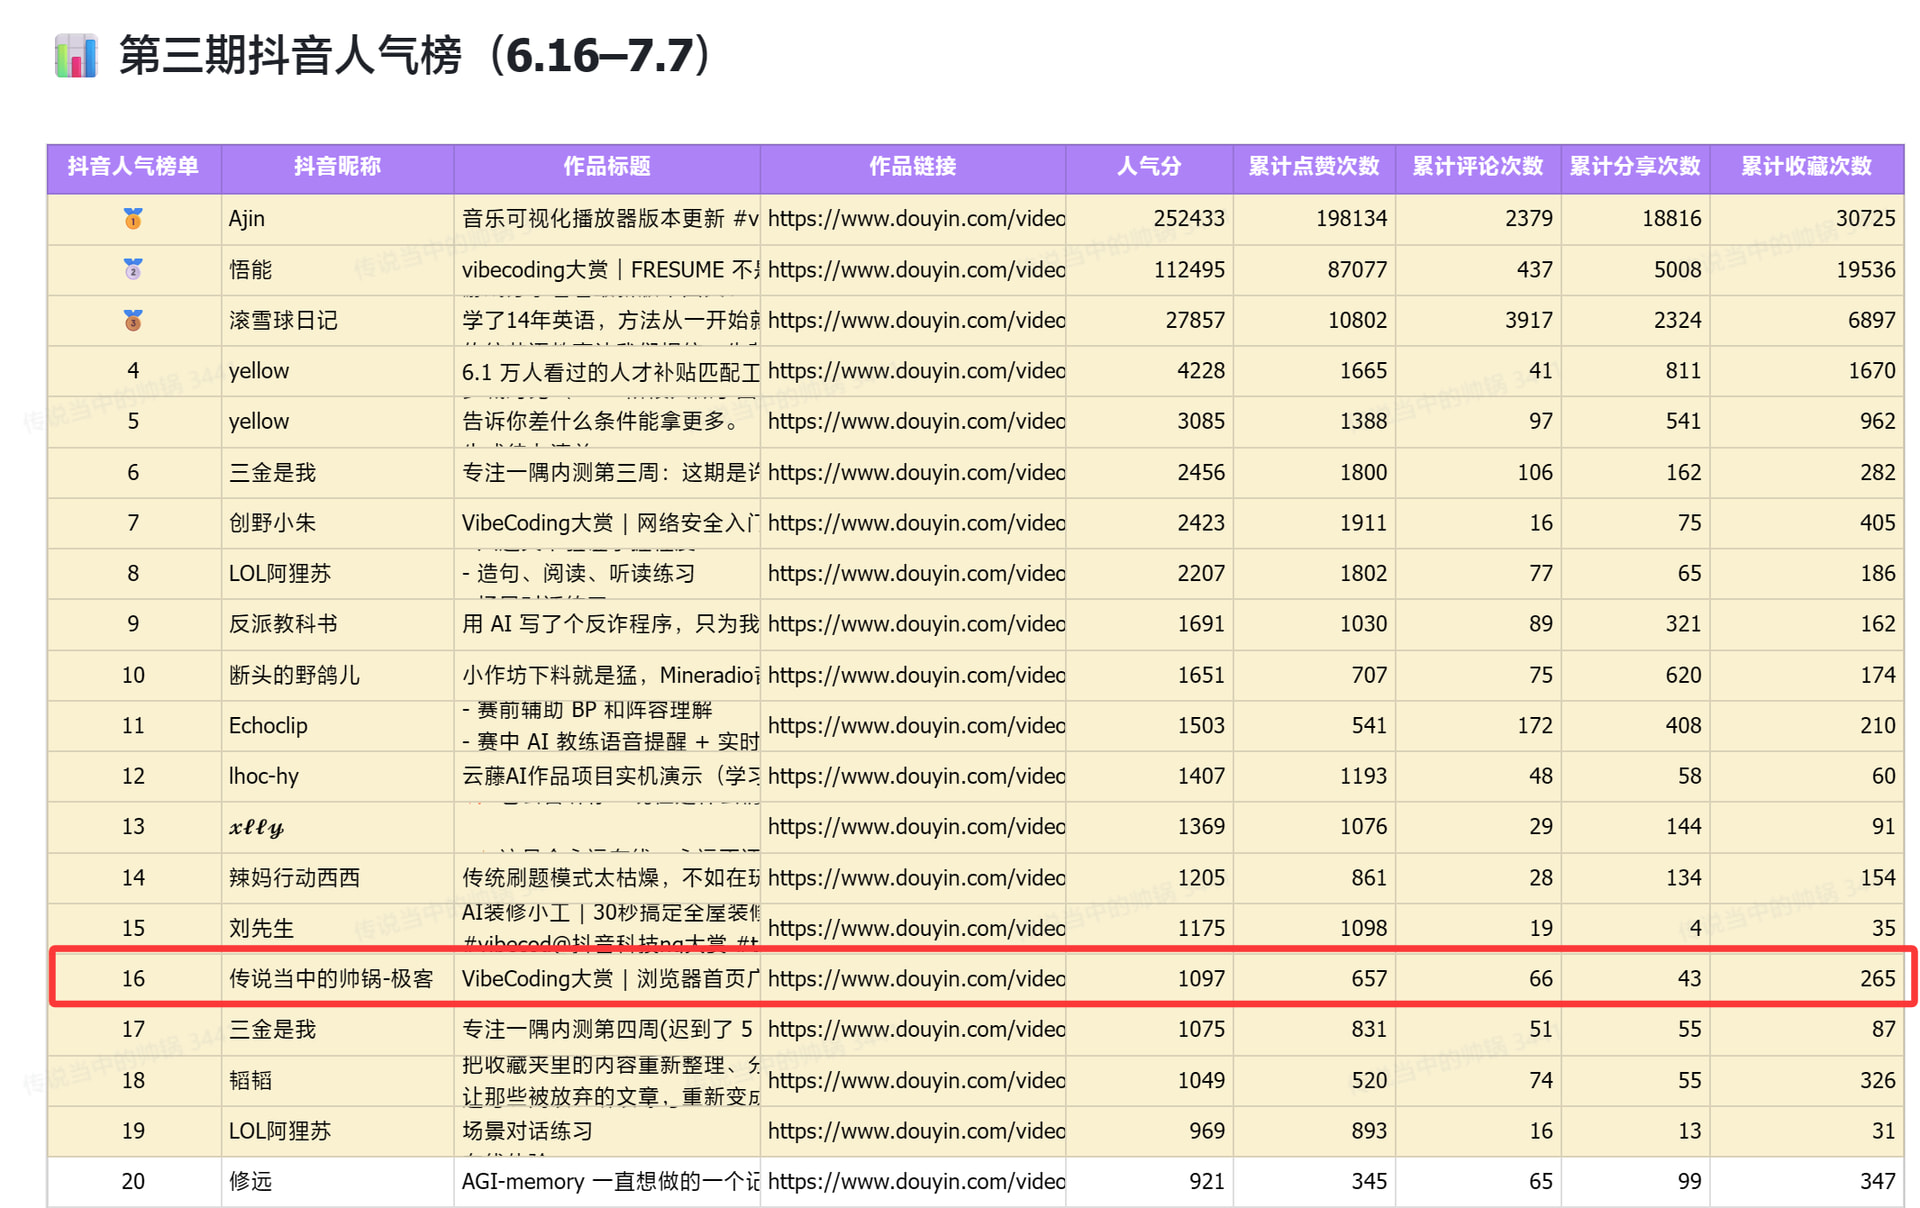
Task: Select the title cell 音乐可视化播放器版本更新
Action: coord(608,218)
